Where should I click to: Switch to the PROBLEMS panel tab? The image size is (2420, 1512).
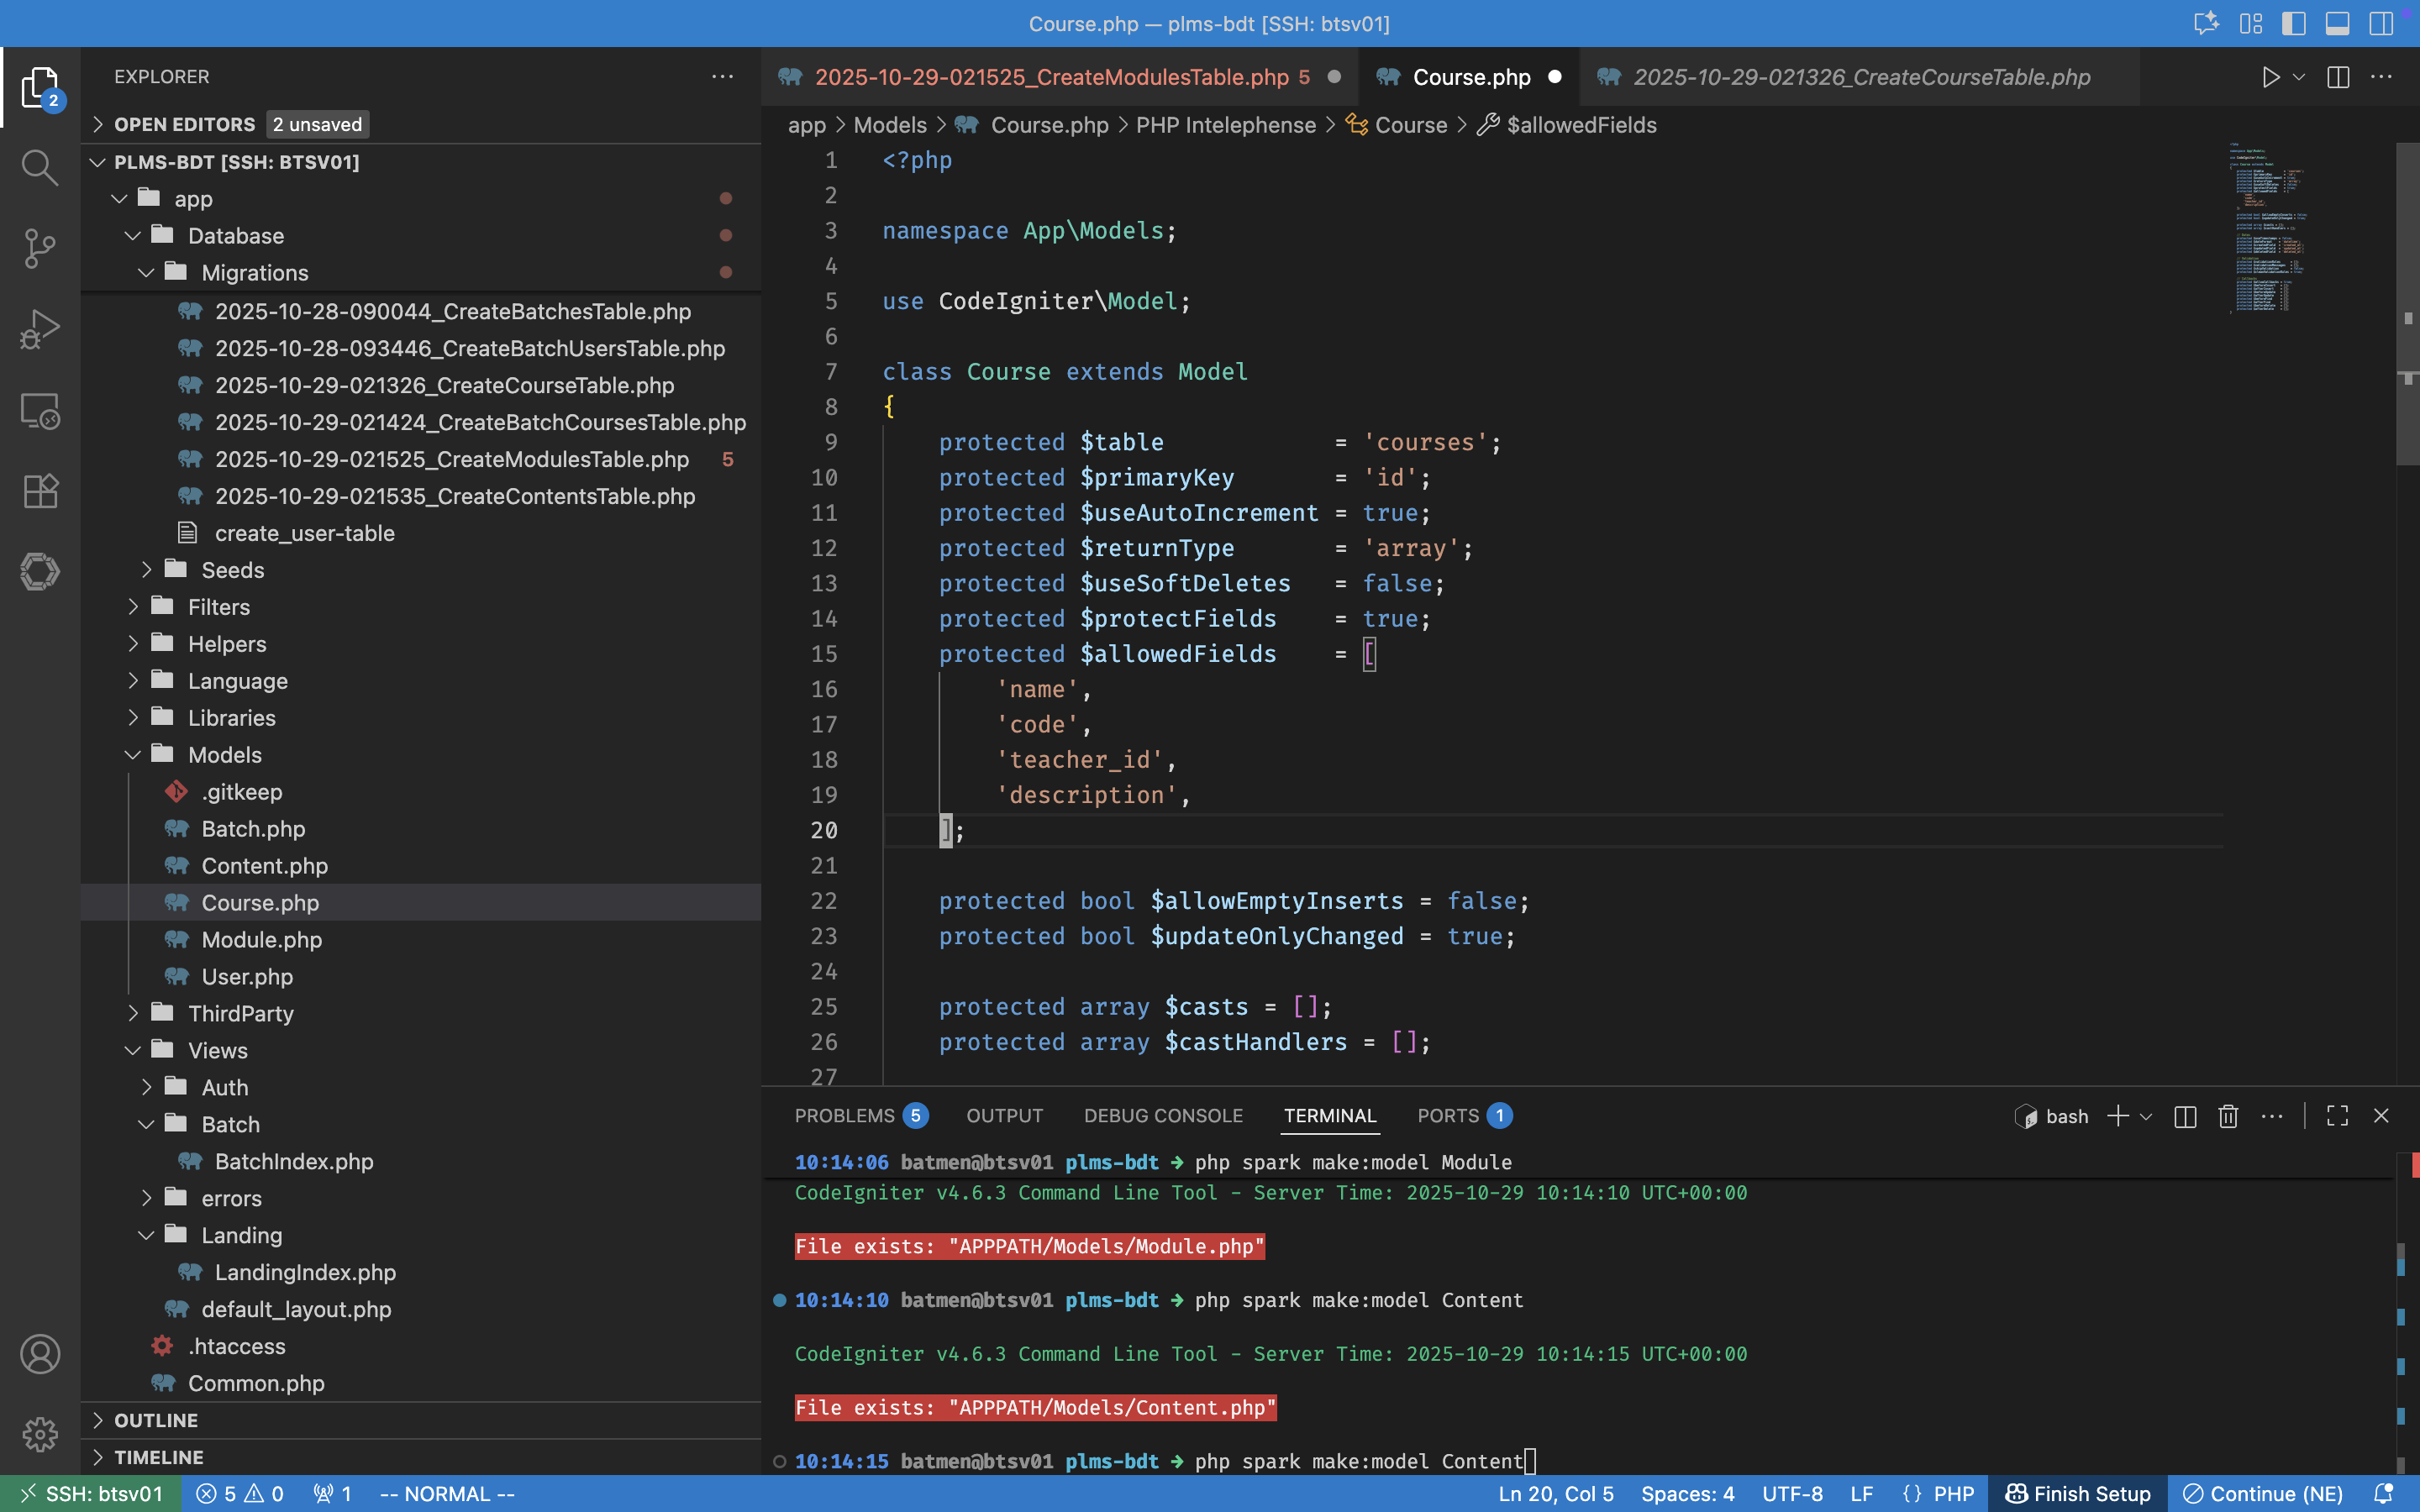[x=844, y=1116]
